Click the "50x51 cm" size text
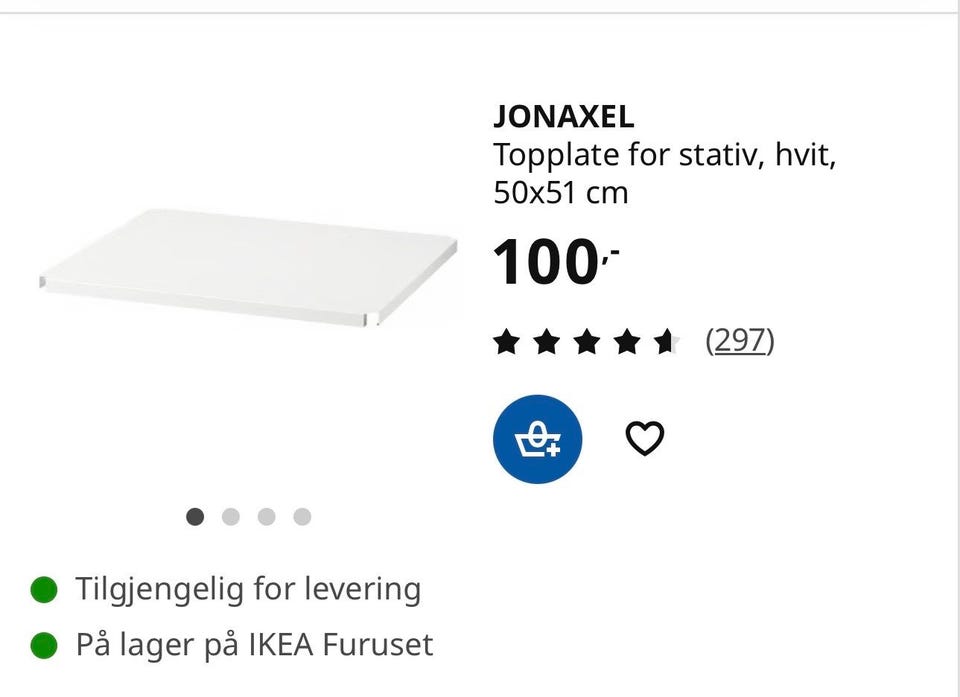960x697 pixels. (561, 192)
